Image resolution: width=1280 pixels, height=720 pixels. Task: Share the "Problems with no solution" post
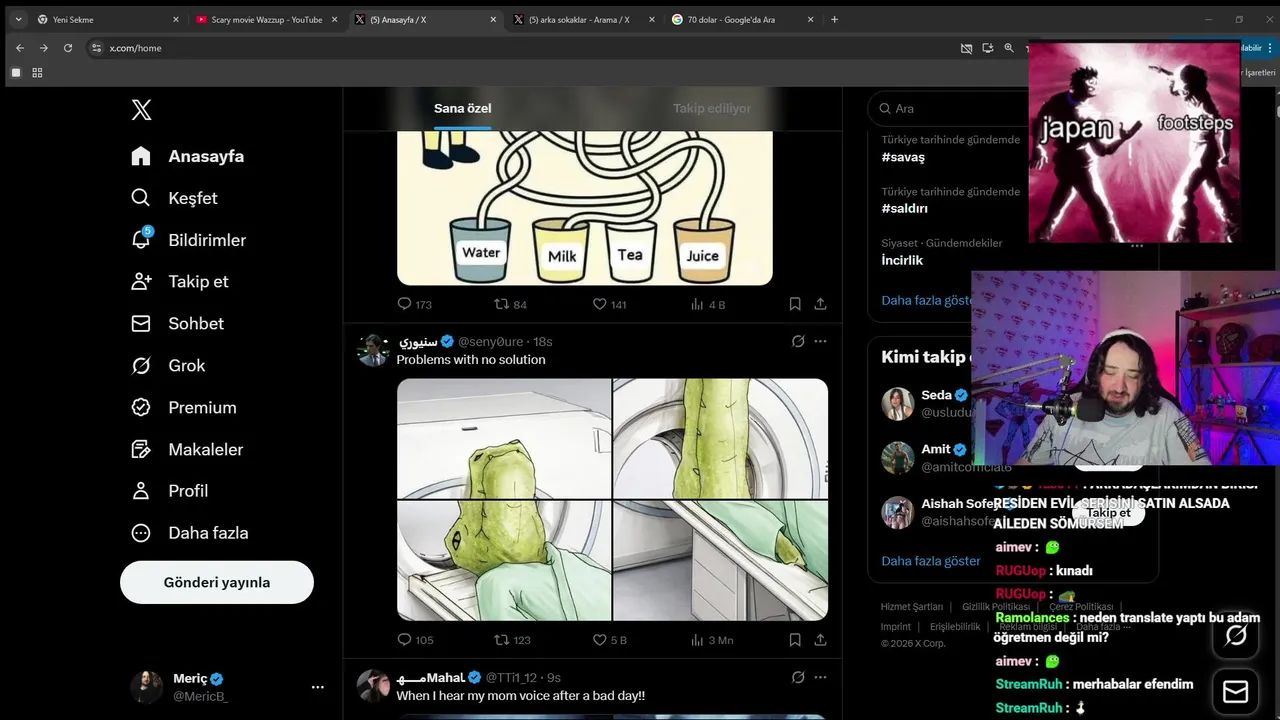pyautogui.click(x=820, y=640)
